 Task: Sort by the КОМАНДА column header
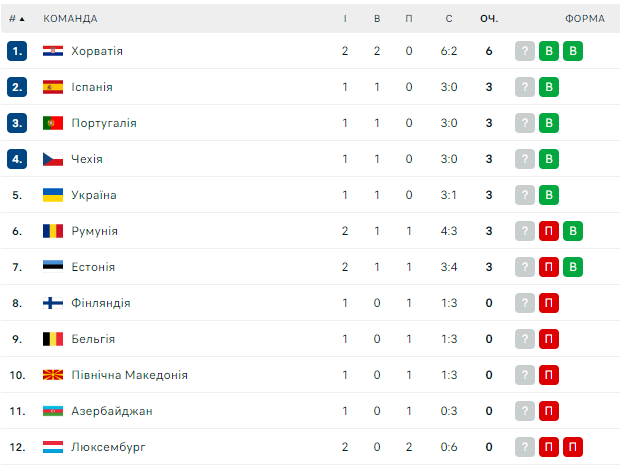click(x=71, y=18)
